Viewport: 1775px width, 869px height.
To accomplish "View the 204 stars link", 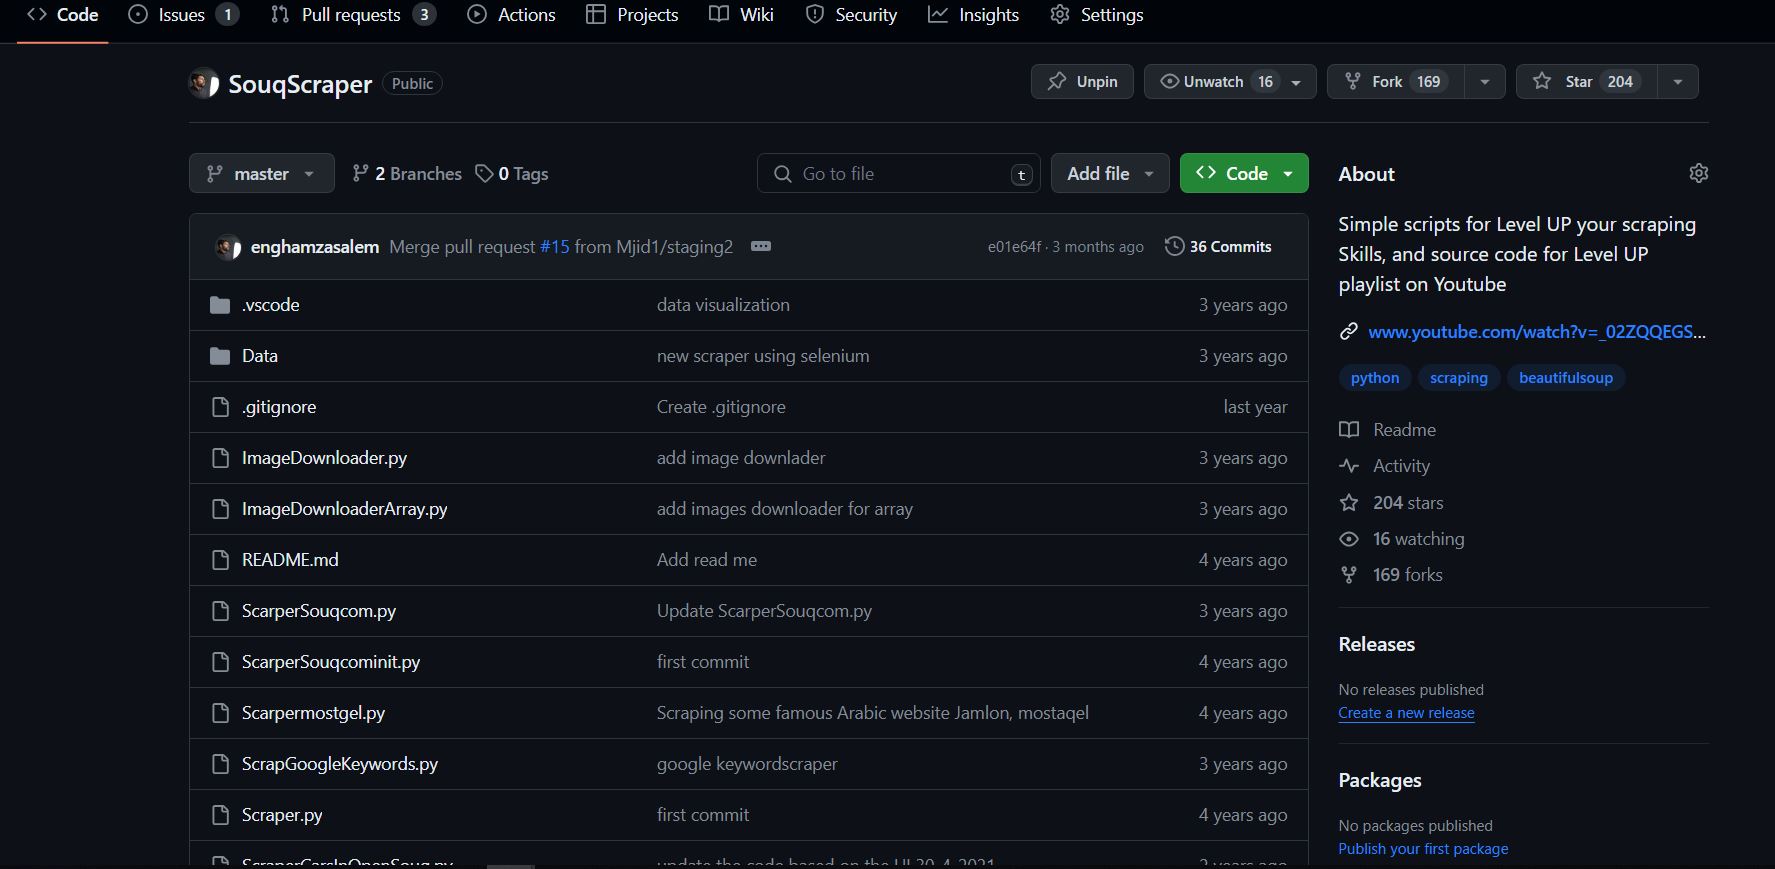I will [x=1408, y=503].
